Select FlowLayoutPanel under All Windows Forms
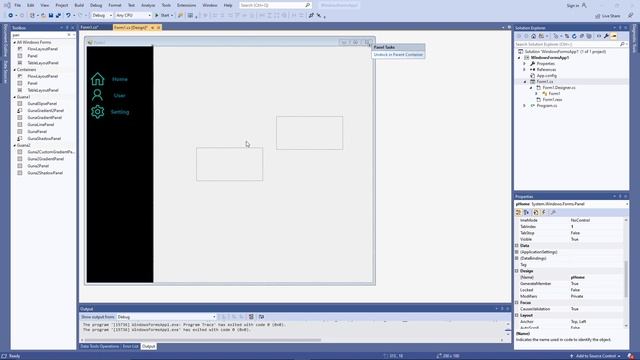 [42, 49]
